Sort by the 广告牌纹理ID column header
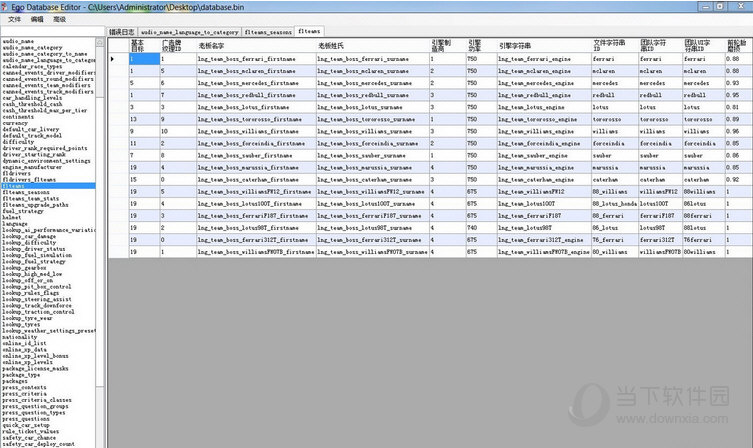Image resolution: width=753 pixels, height=448 pixels. tap(178, 46)
